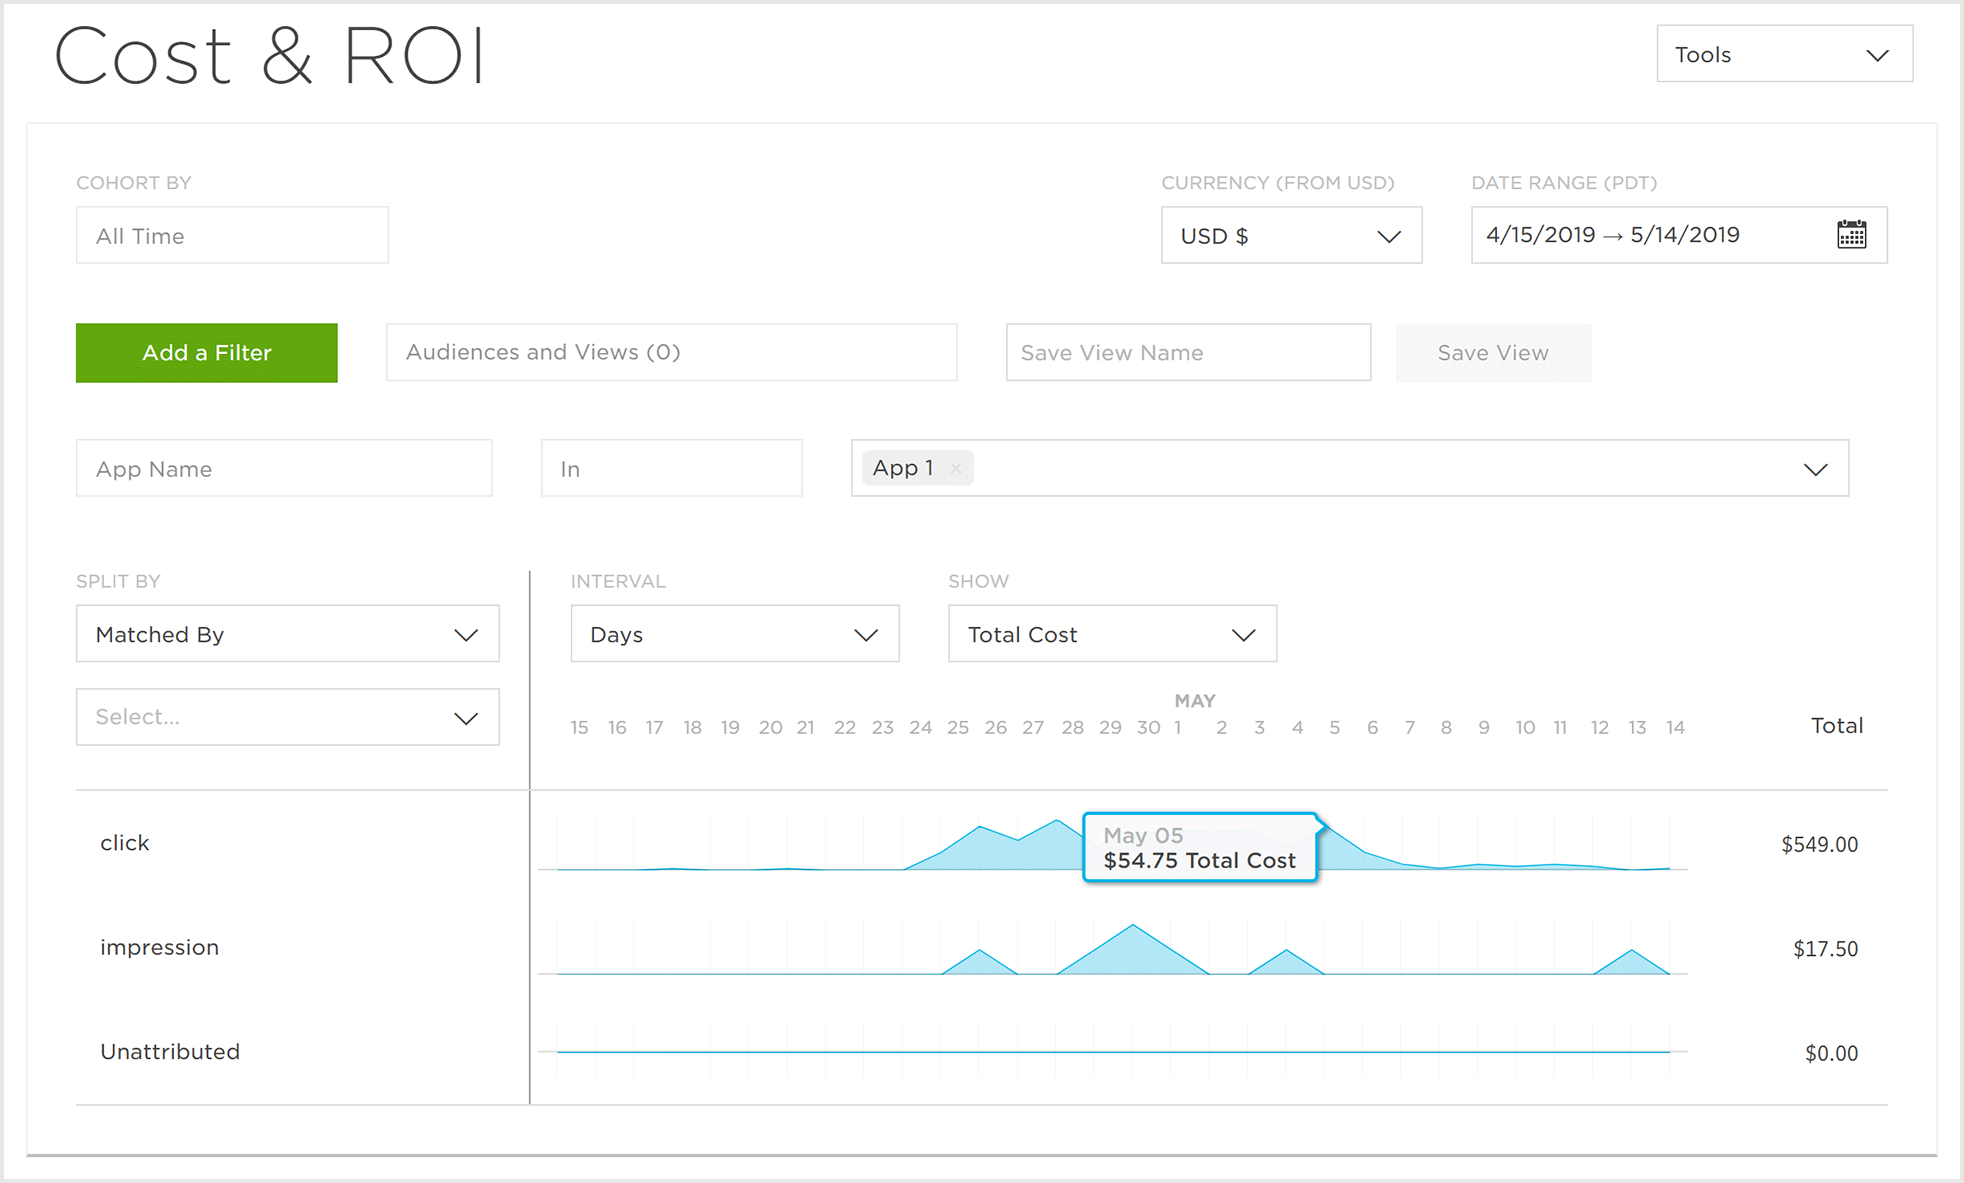Click the Save View button
This screenshot has width=1964, height=1183.
click(x=1492, y=353)
